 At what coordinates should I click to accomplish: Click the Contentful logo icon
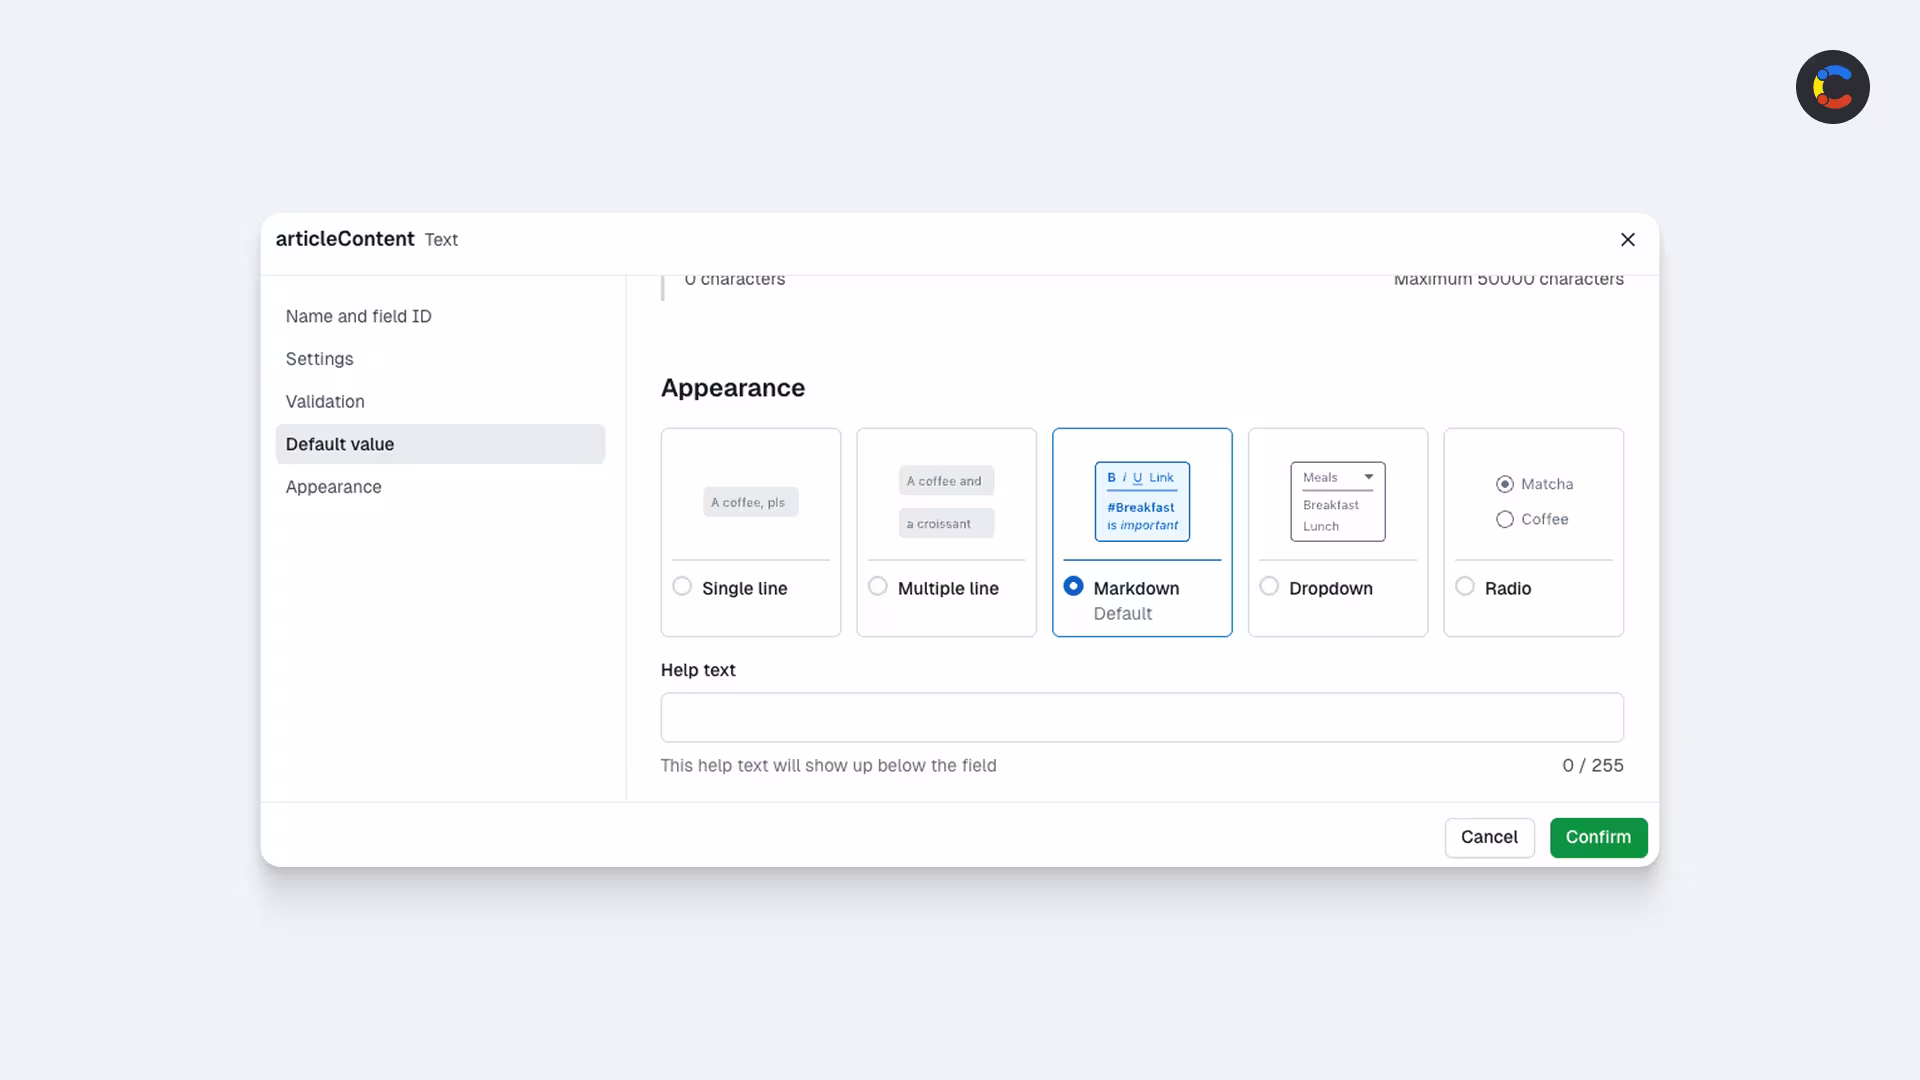click(1832, 87)
